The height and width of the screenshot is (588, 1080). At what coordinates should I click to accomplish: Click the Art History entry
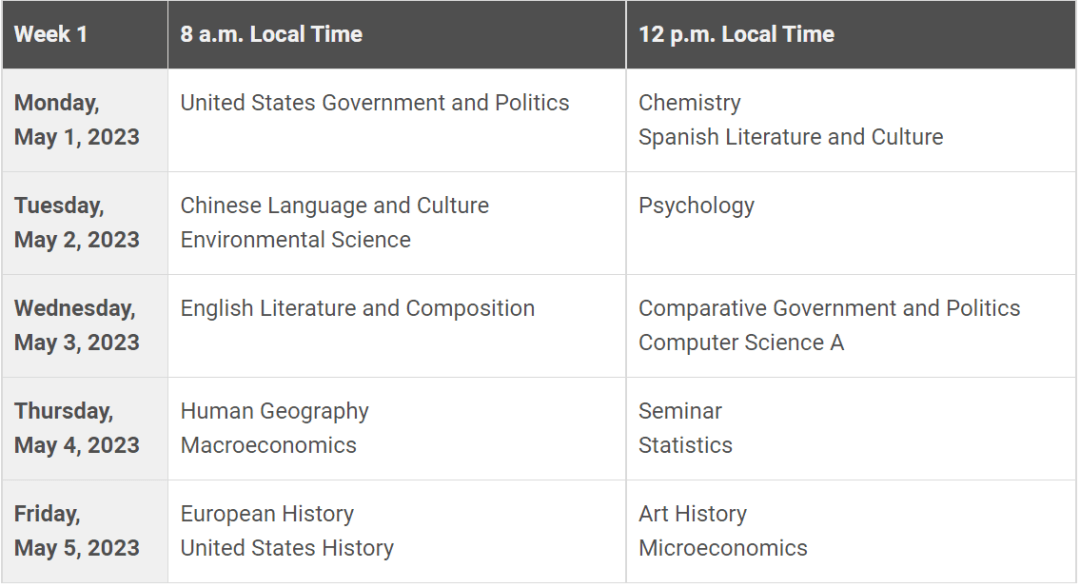(x=693, y=514)
